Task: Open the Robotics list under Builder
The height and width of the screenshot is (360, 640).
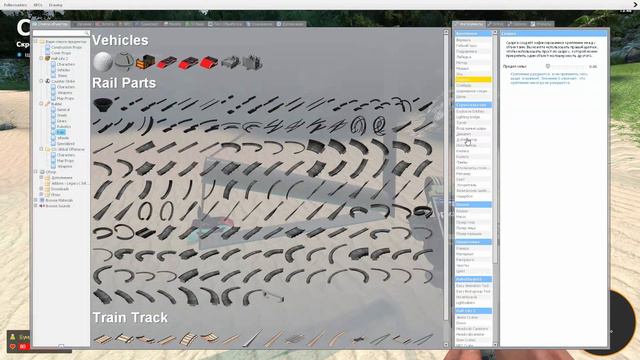Action: tap(64, 127)
